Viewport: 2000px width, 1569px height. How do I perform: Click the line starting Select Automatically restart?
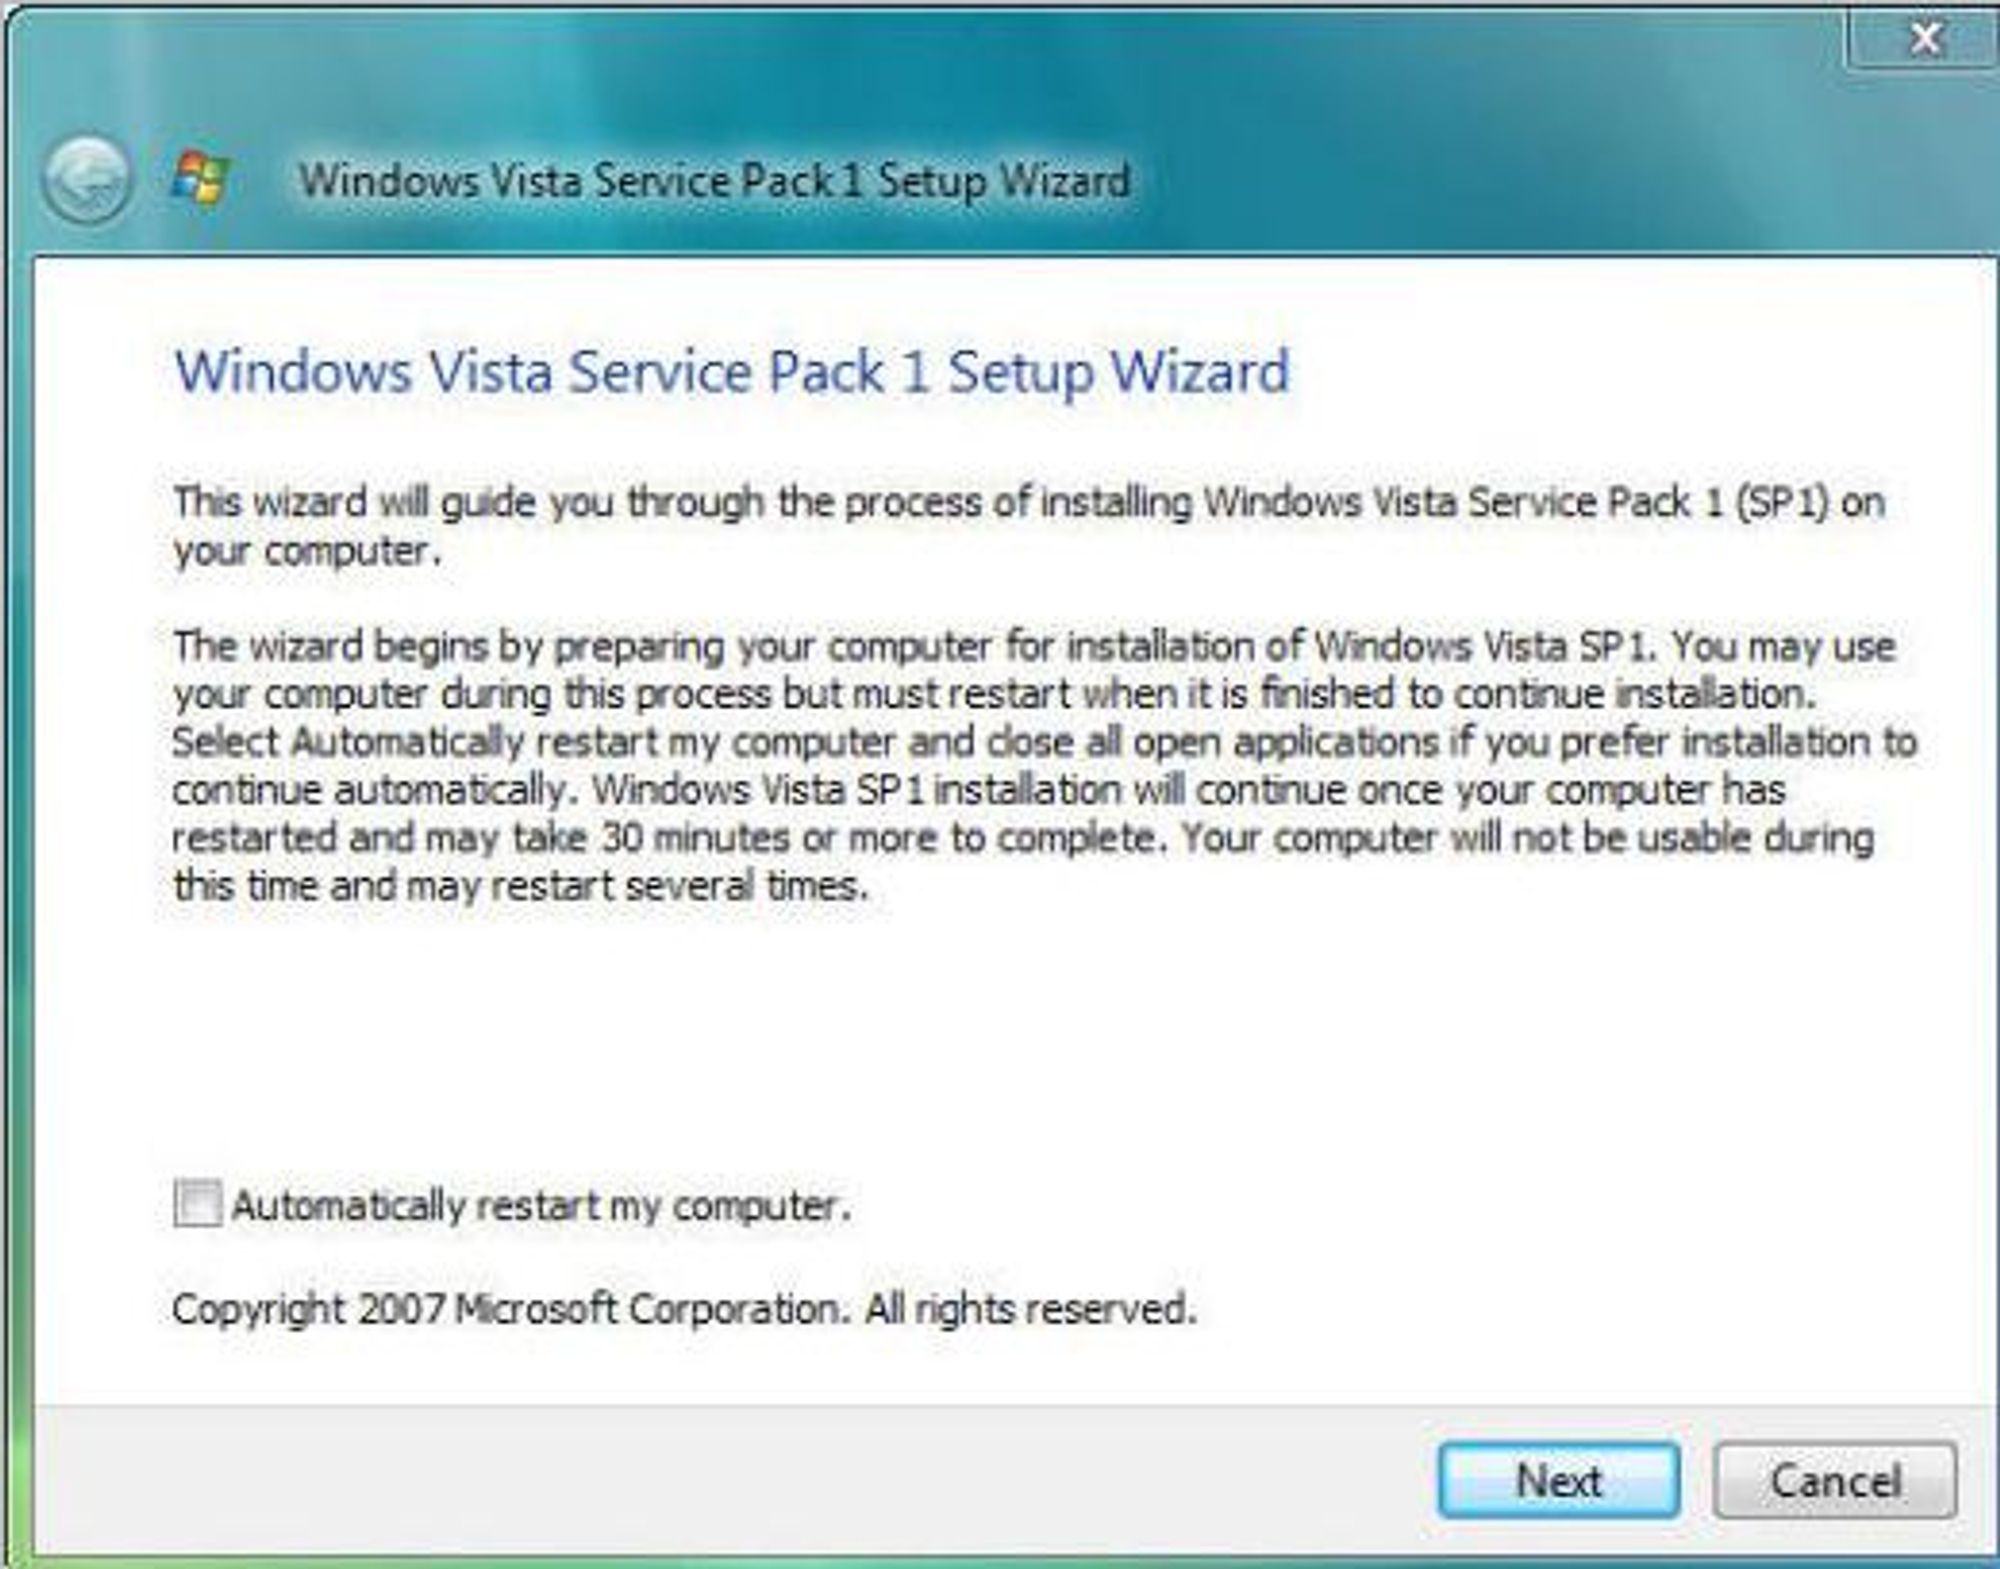[x=1044, y=742]
